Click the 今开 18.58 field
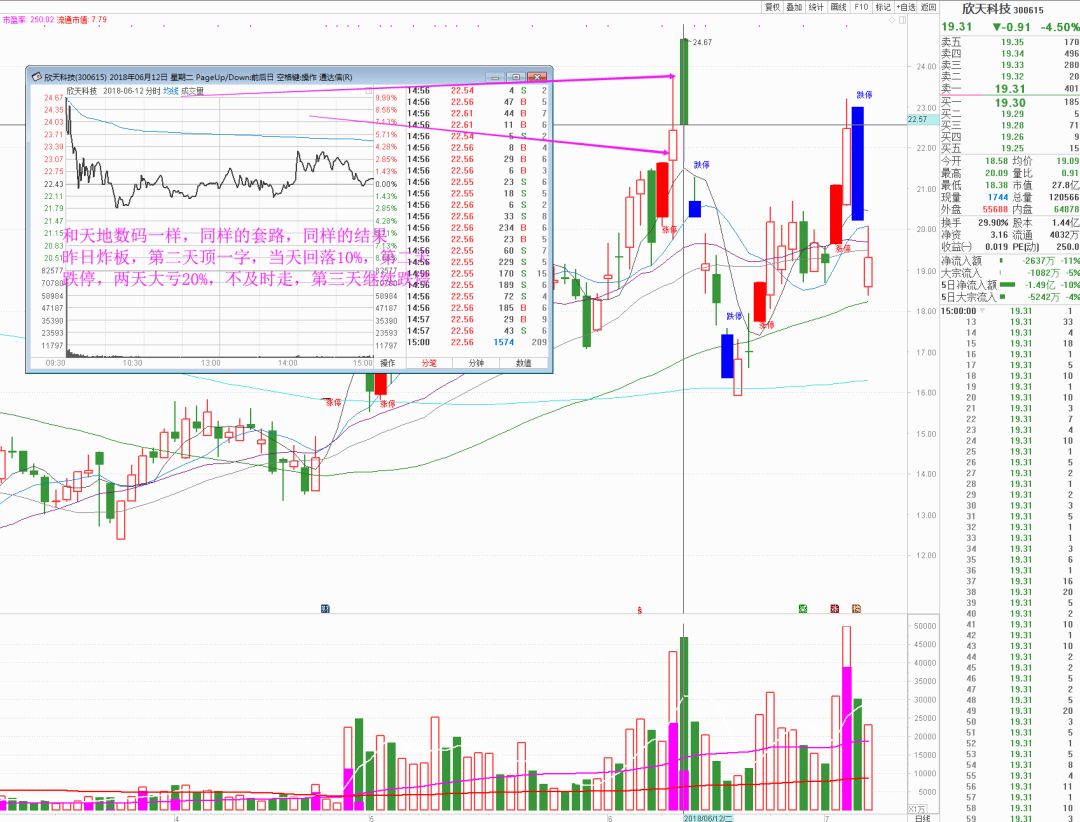The image size is (1080, 822). tap(976, 161)
